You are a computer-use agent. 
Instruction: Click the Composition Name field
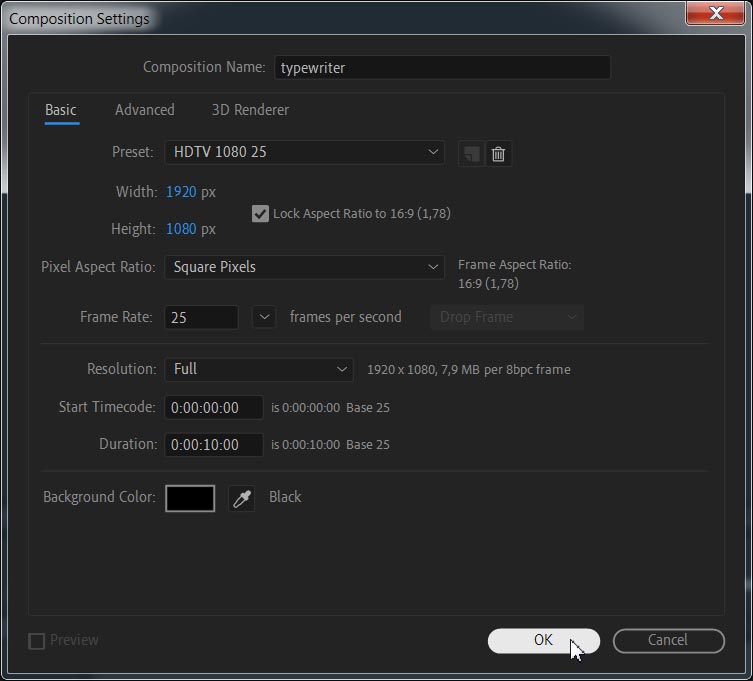(x=442, y=67)
